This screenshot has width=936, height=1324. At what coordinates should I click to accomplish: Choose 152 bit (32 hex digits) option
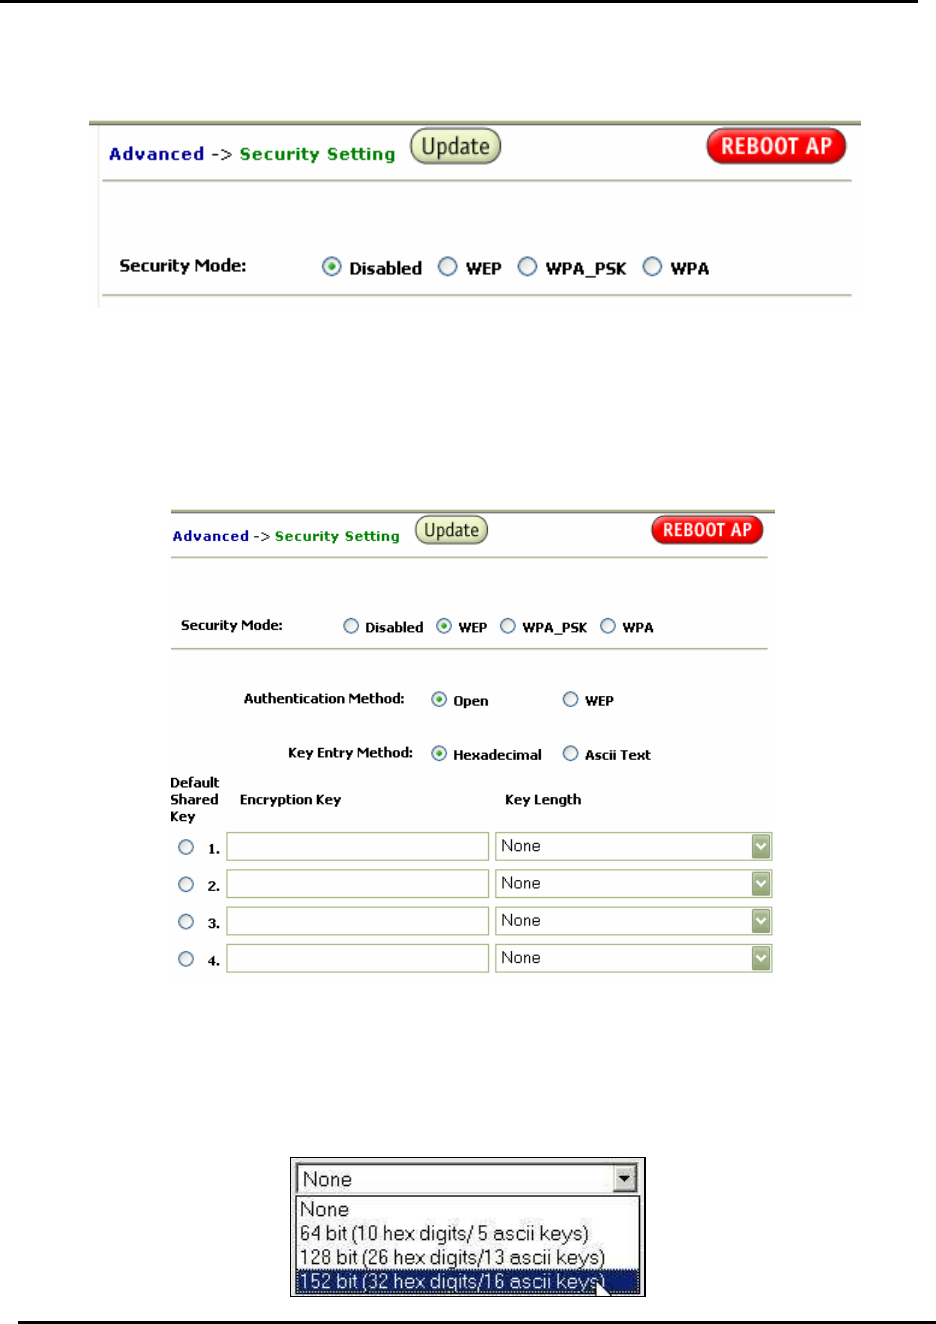[467, 1281]
